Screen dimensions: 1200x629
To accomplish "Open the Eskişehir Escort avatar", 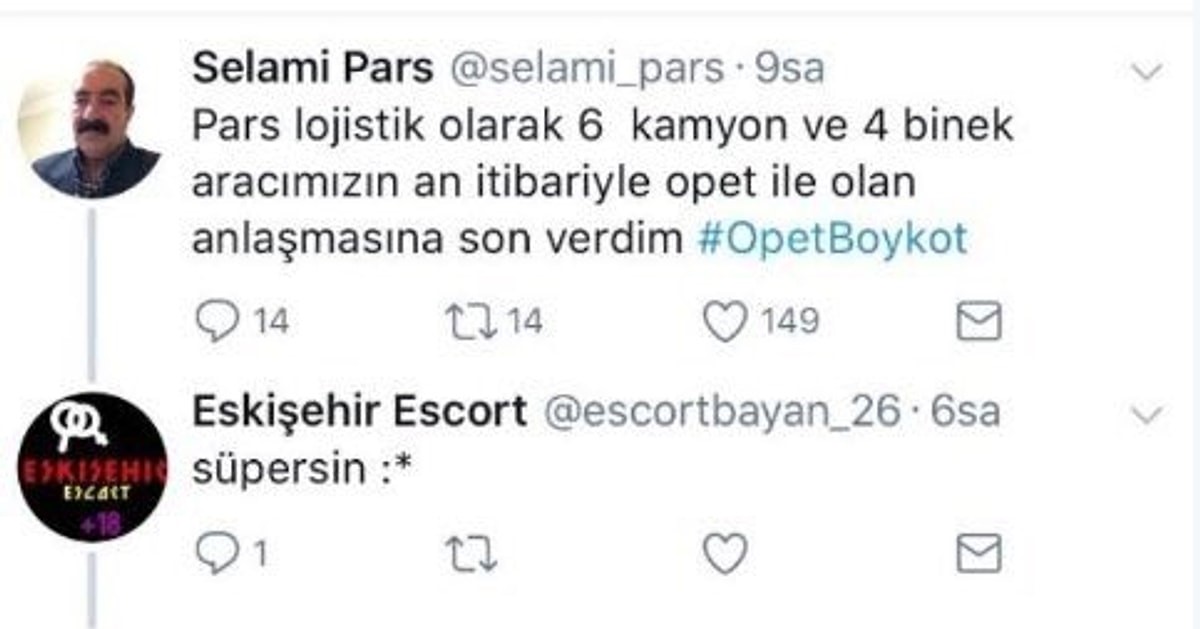I will pos(95,468).
